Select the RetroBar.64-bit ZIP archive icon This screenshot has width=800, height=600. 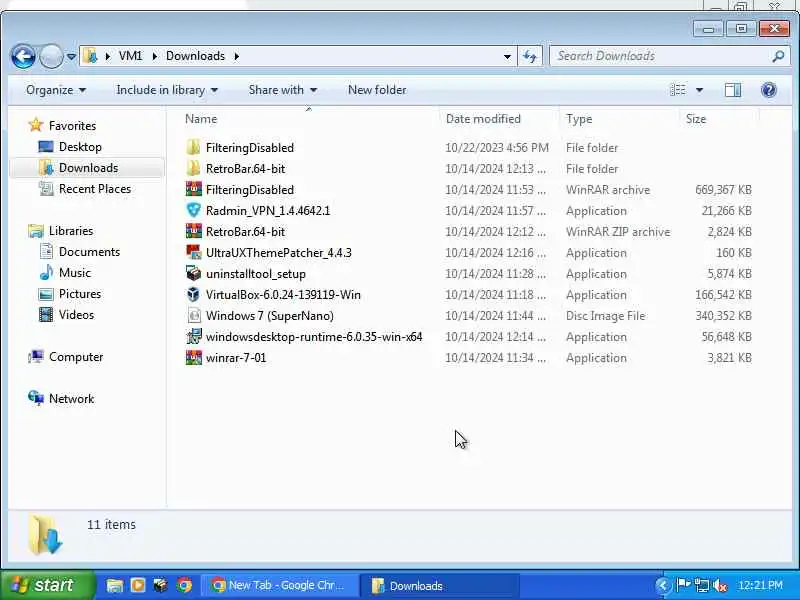tap(193, 231)
